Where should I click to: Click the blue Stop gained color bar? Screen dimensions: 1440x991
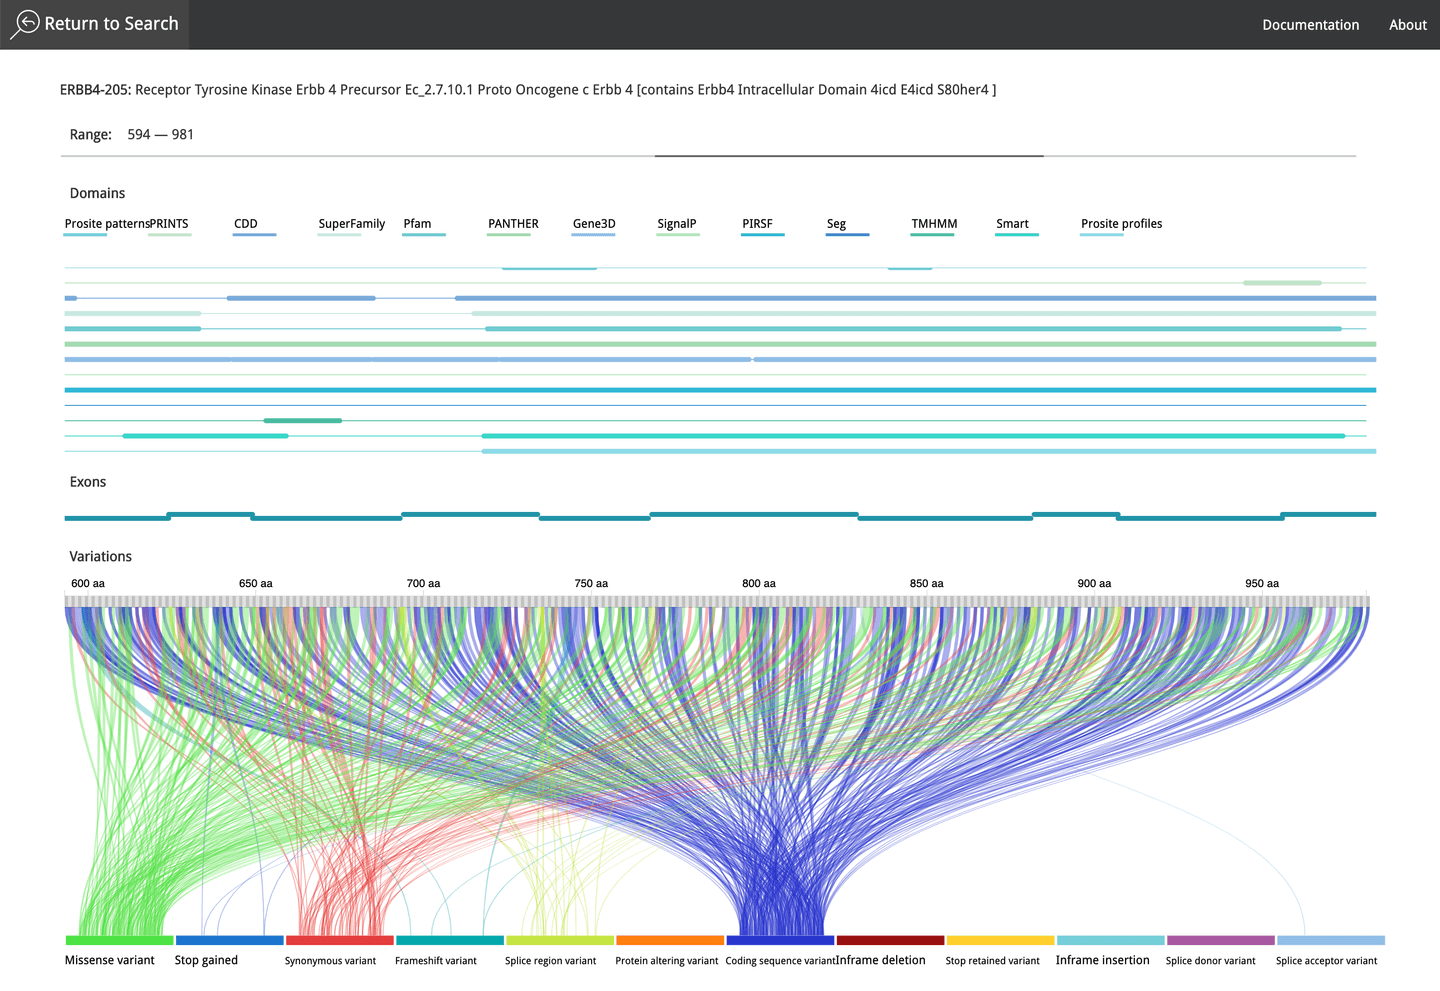229,940
